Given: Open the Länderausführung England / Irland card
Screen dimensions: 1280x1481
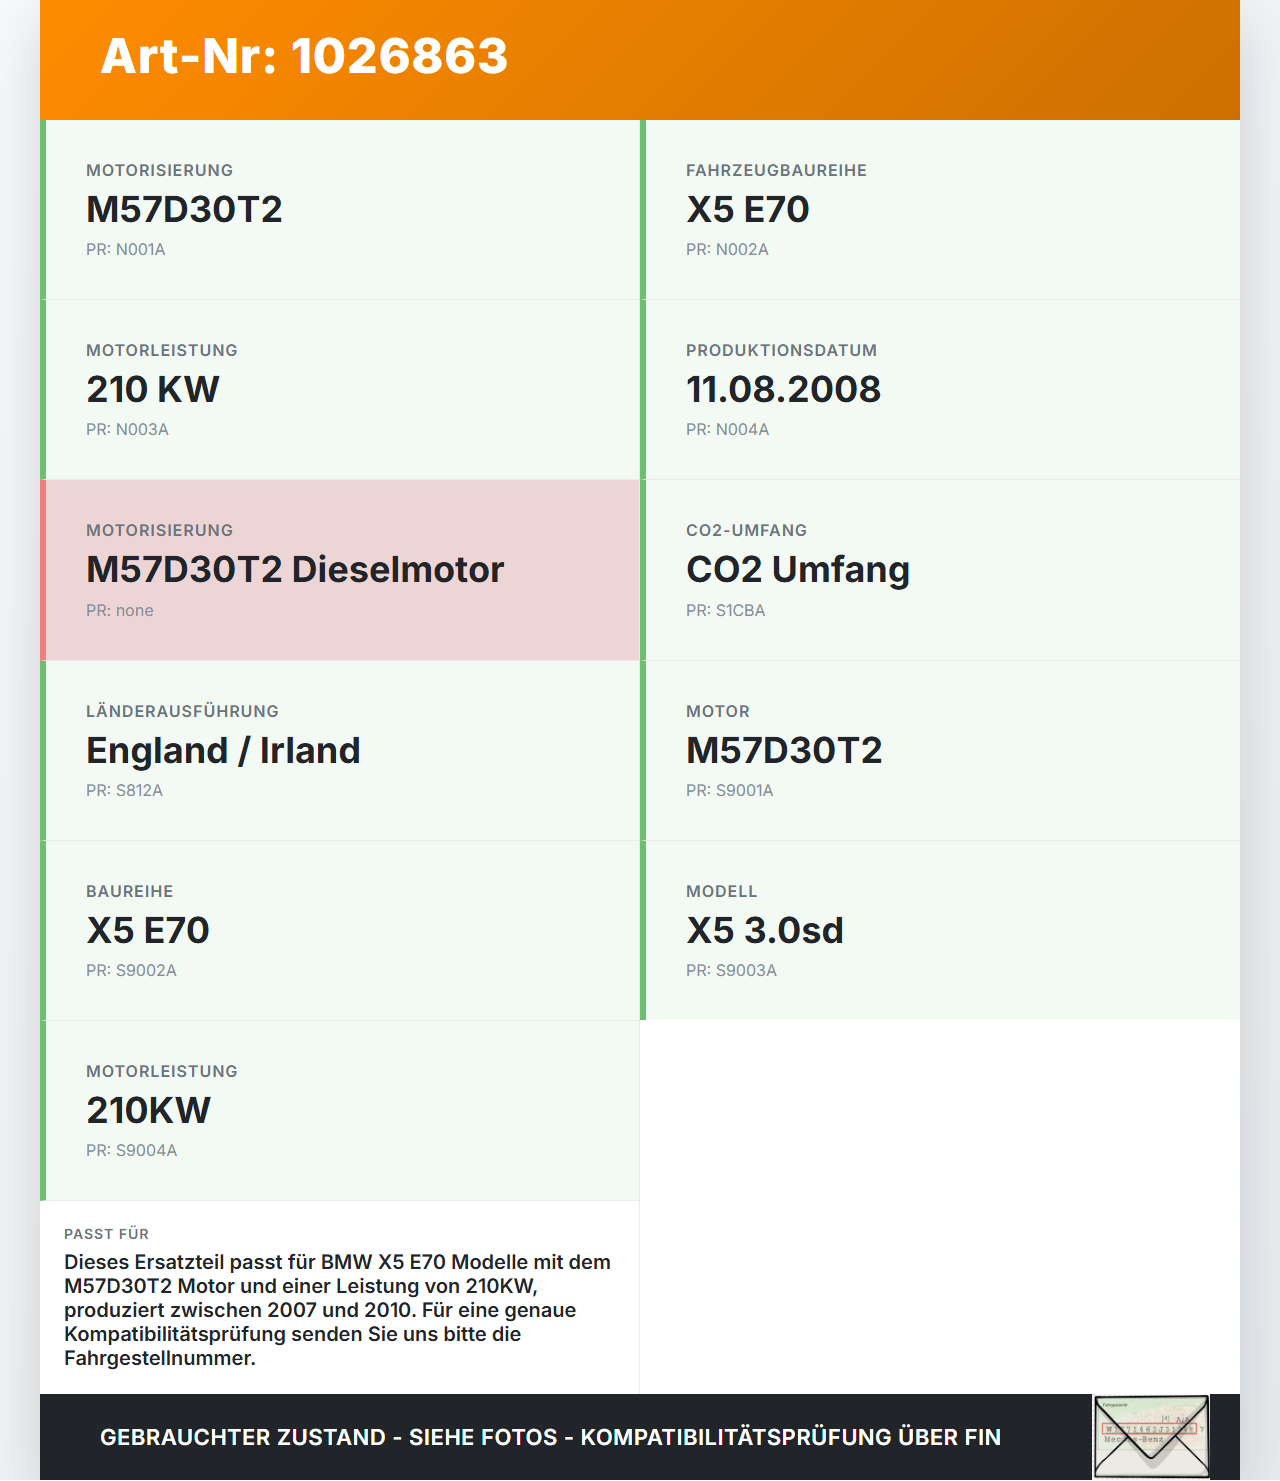Looking at the screenshot, I should click(x=340, y=751).
